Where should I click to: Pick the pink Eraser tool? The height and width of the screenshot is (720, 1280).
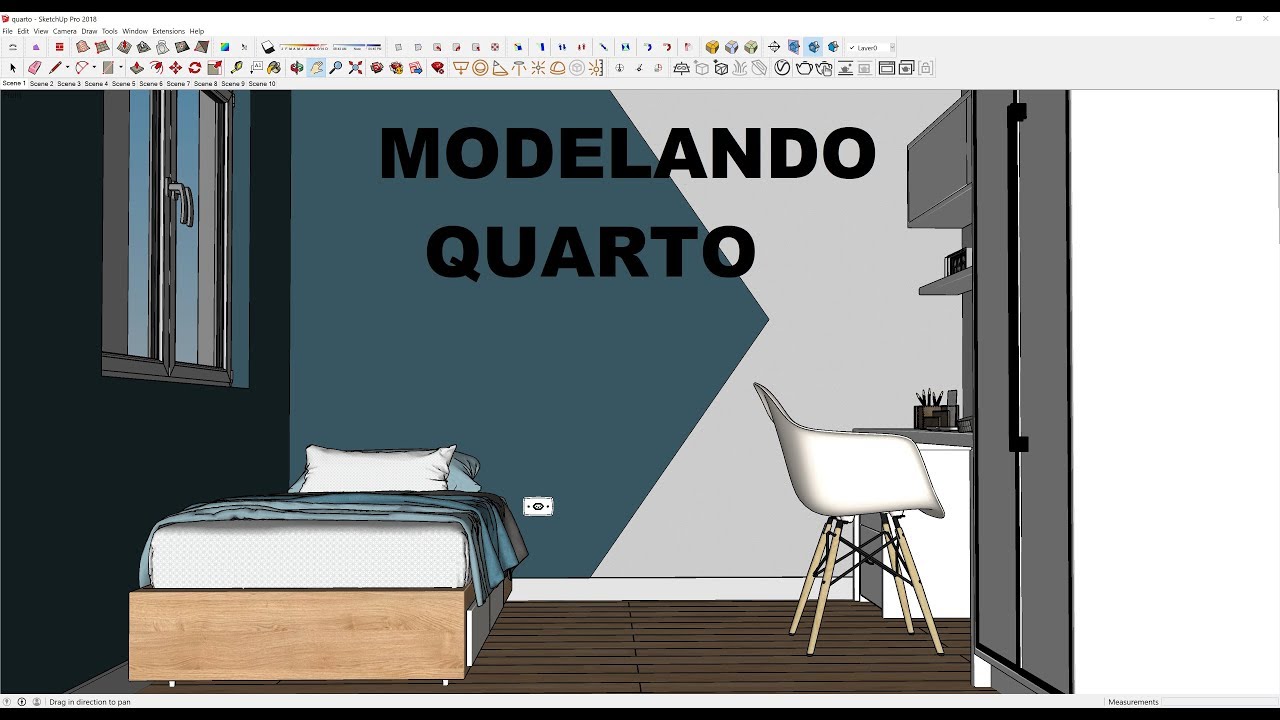point(34,68)
